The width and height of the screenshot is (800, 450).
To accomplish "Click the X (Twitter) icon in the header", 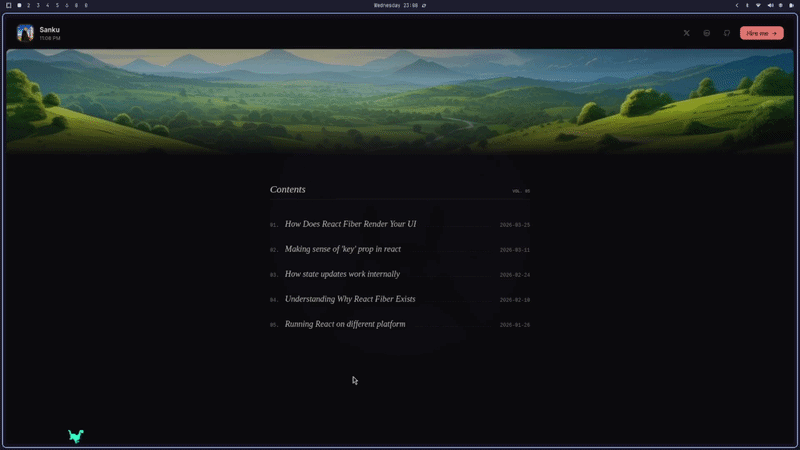I will coord(686,33).
